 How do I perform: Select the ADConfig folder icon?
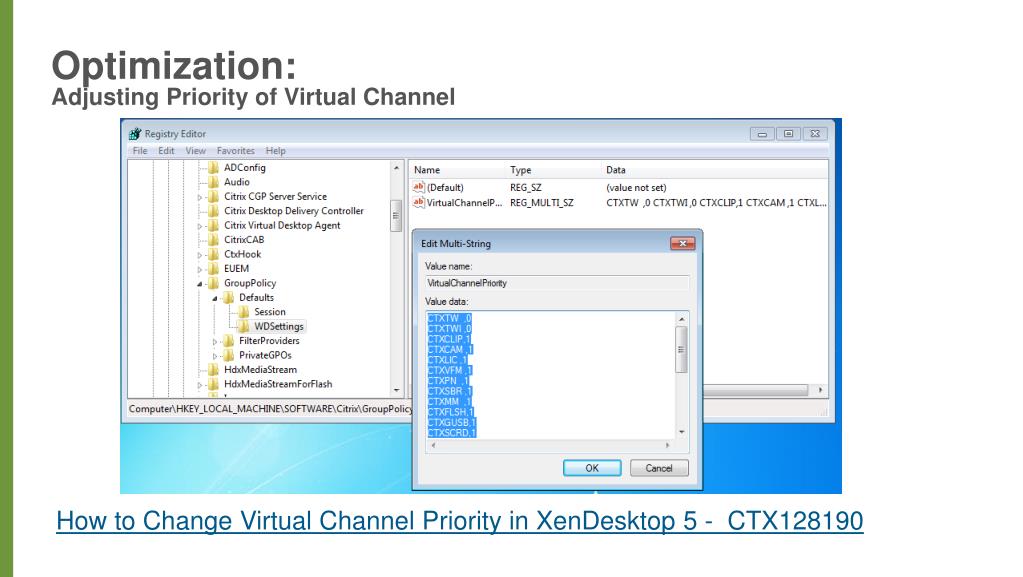[x=213, y=168]
